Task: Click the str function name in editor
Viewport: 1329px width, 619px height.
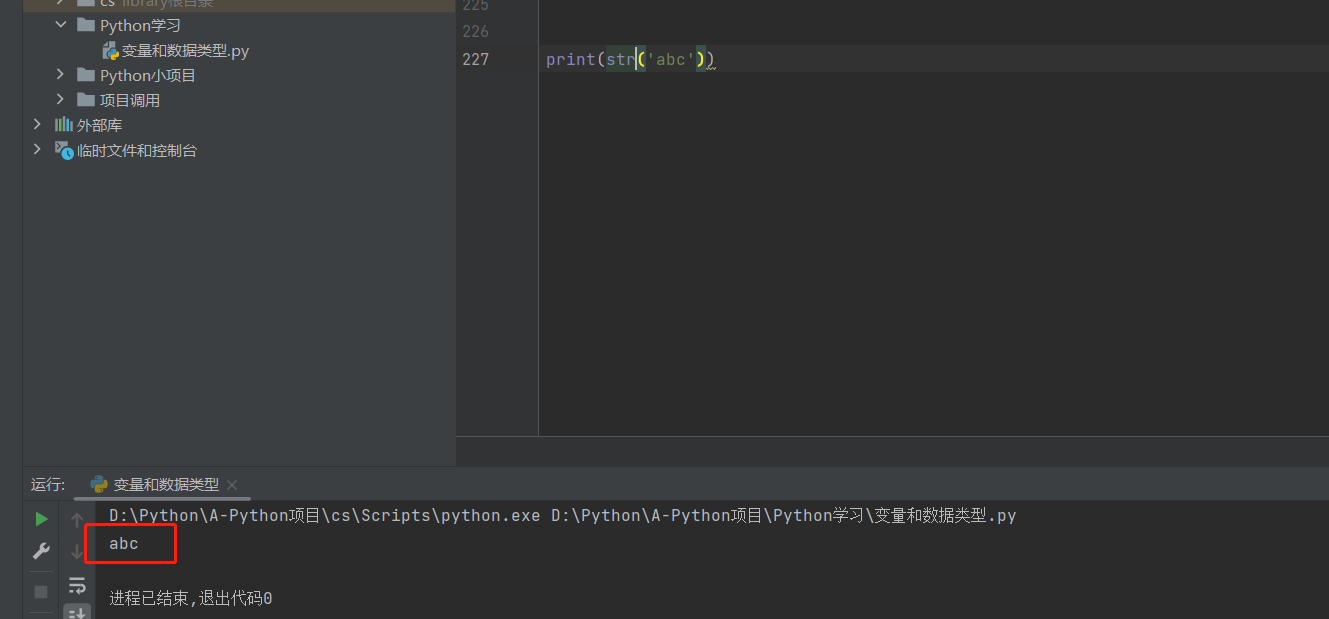Action: (x=620, y=59)
